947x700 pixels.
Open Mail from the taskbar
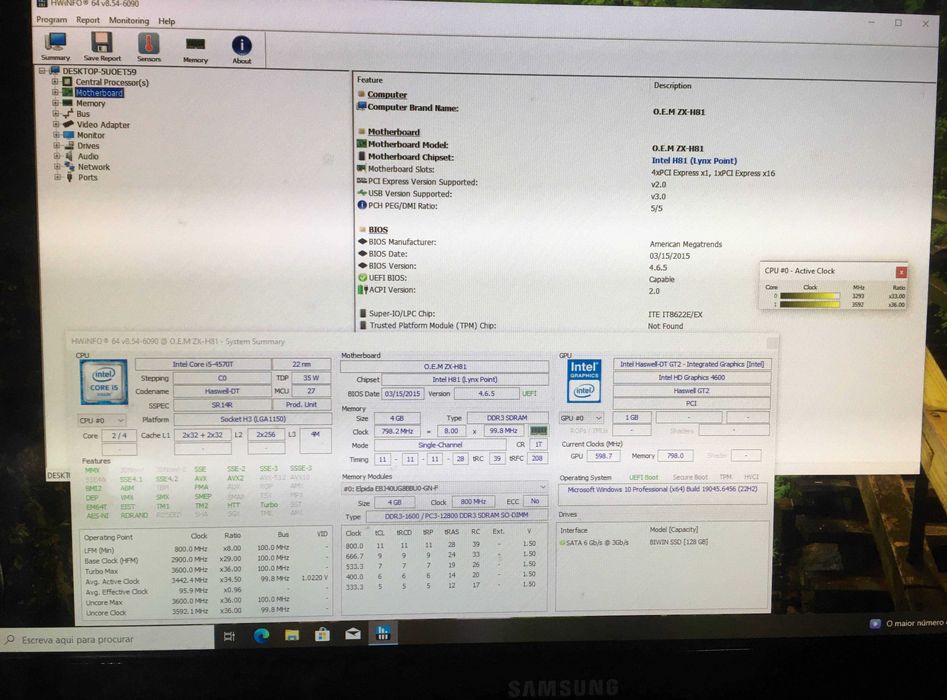[x=353, y=634]
